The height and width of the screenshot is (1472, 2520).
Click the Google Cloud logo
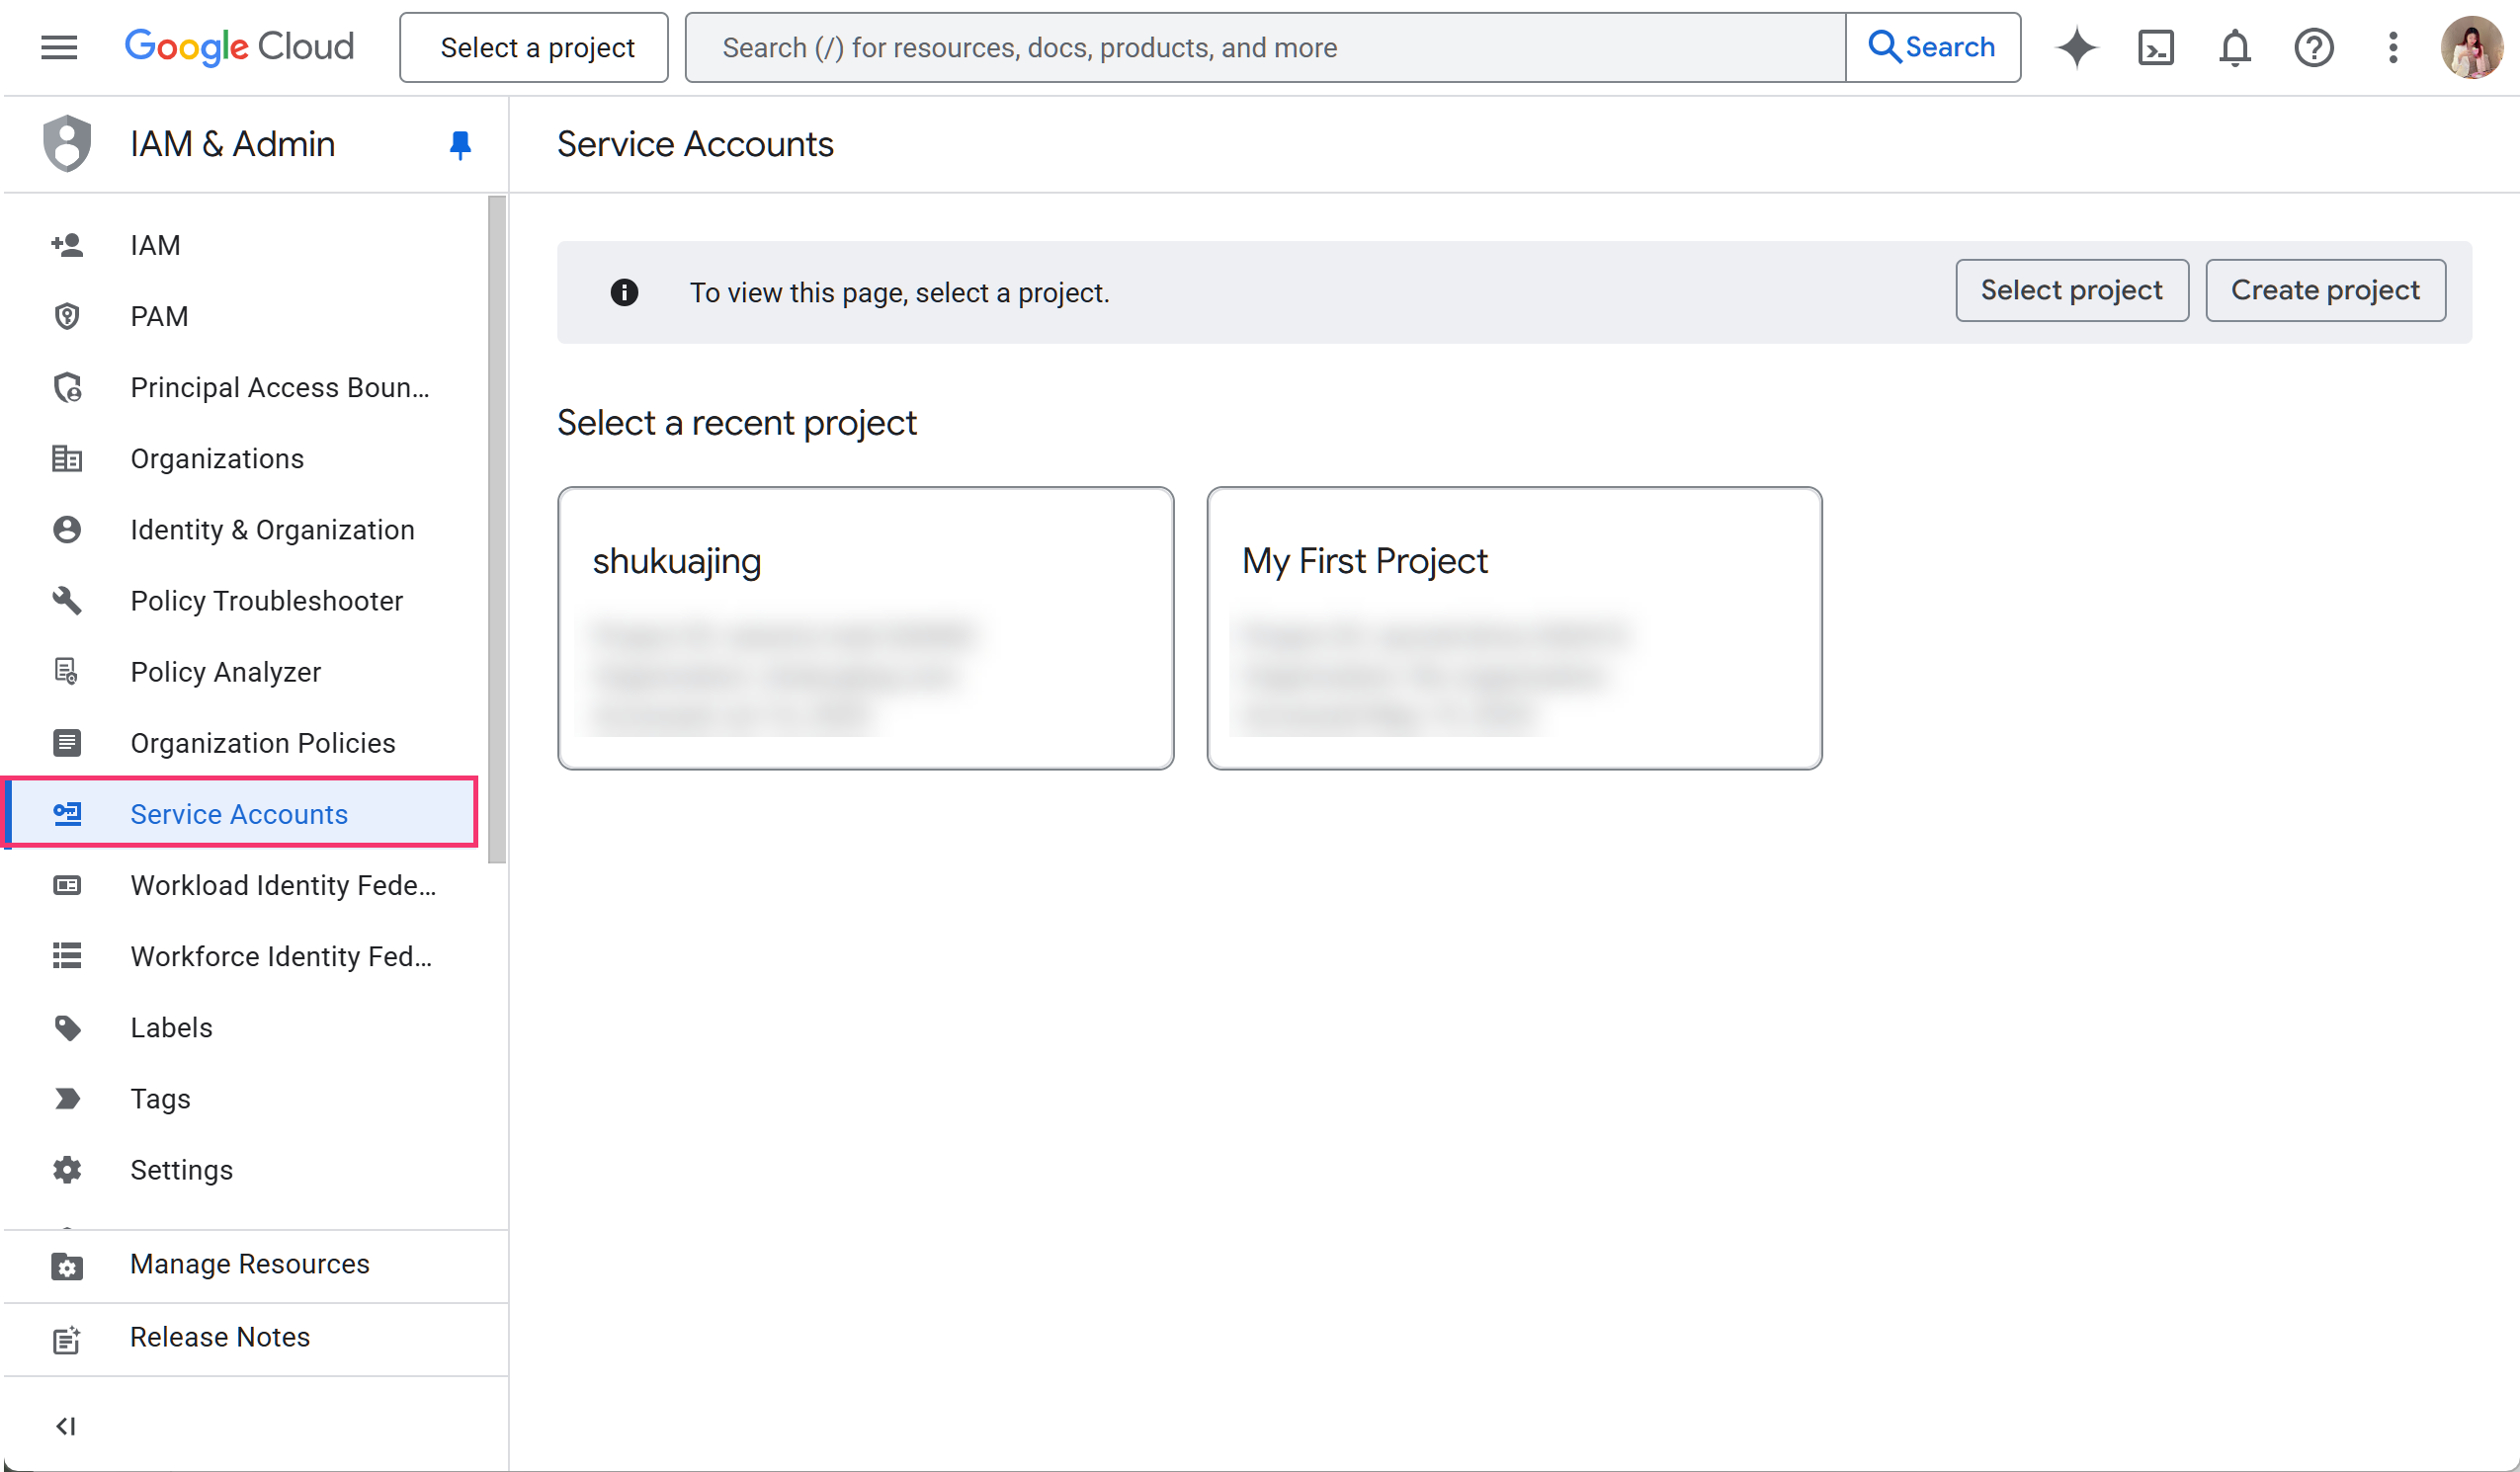pos(239,47)
